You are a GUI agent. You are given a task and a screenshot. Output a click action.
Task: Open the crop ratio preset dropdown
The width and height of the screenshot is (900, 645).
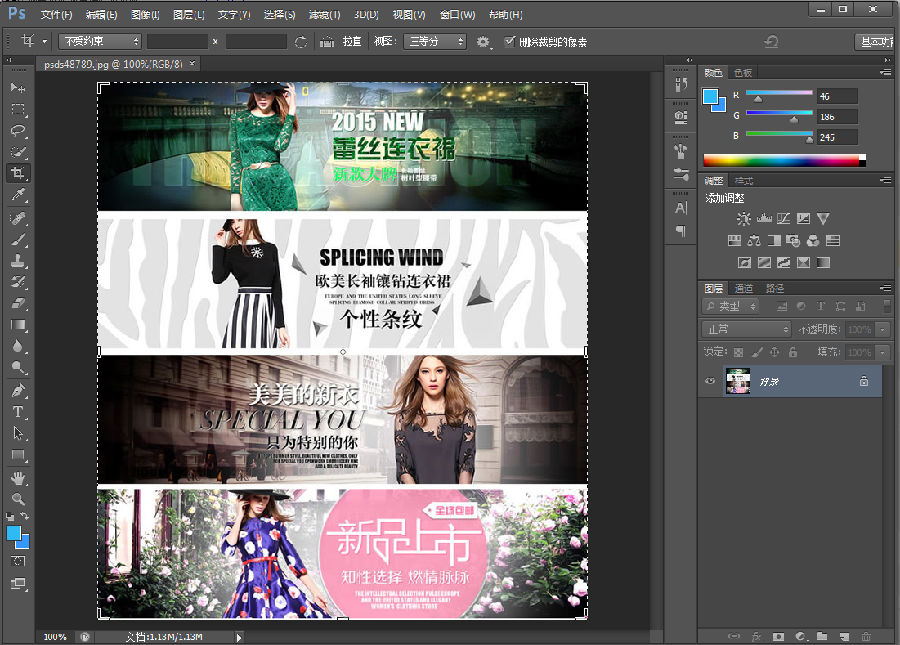click(x=99, y=42)
